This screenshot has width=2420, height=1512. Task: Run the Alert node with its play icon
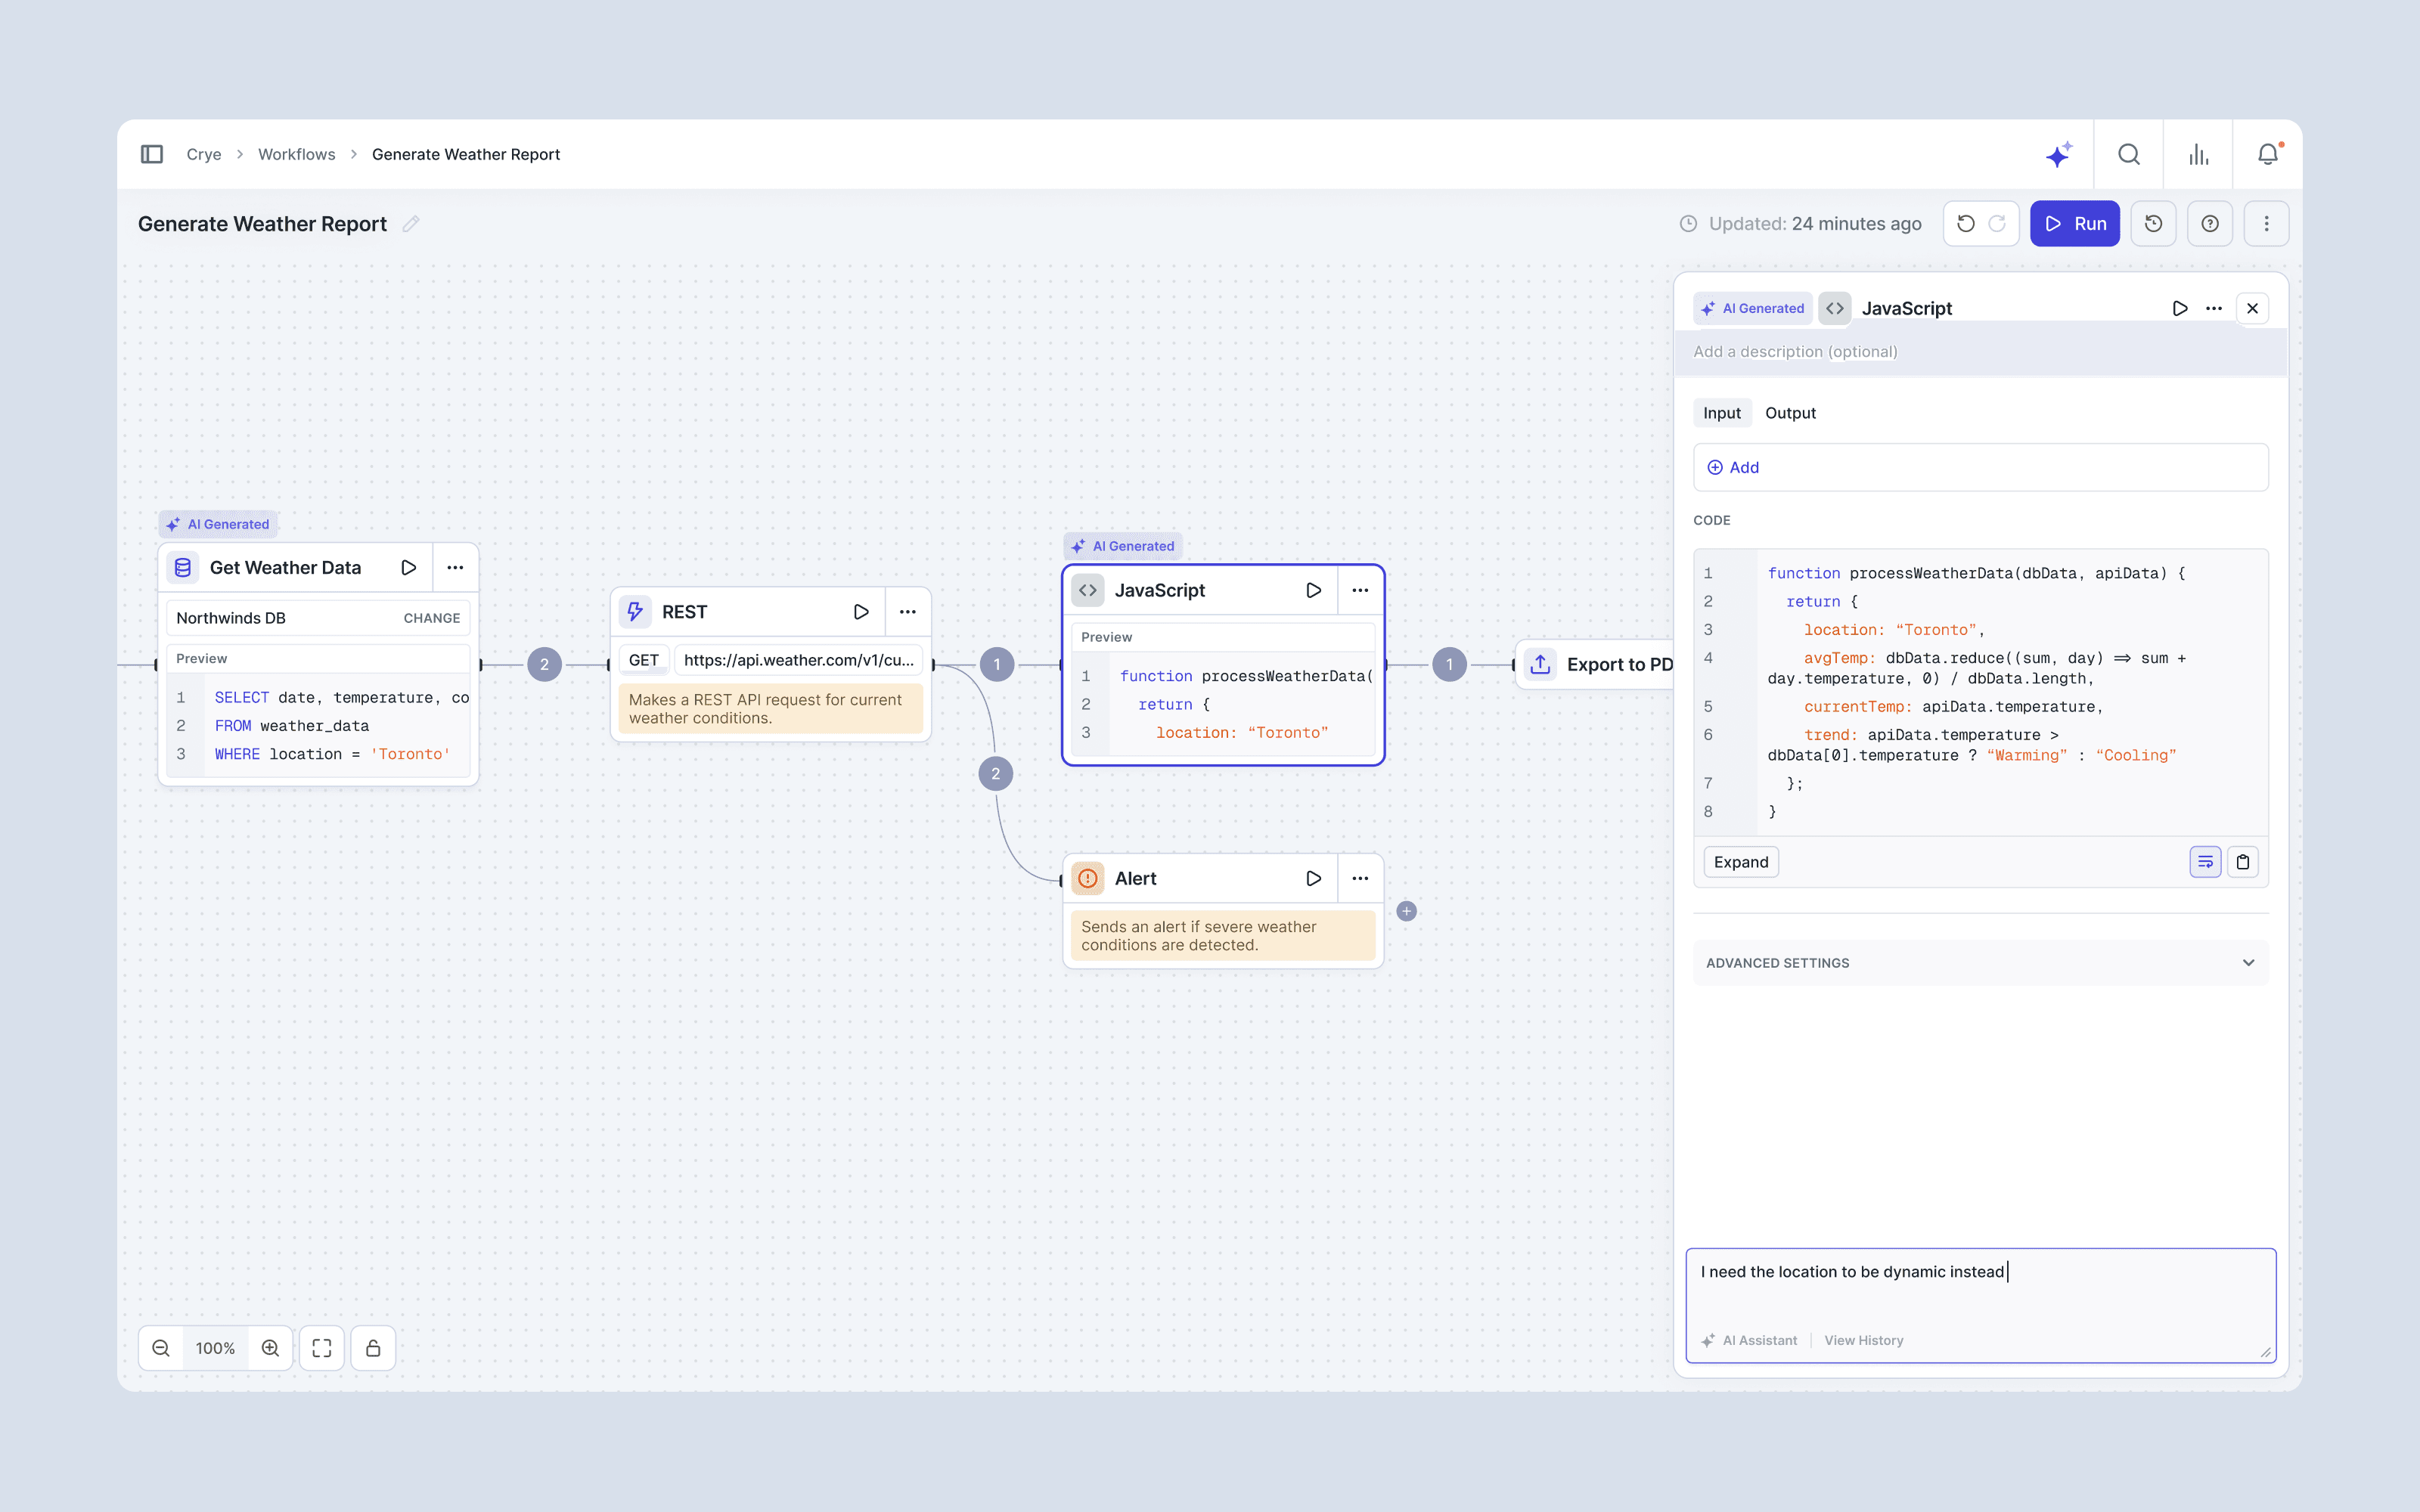tap(1313, 878)
